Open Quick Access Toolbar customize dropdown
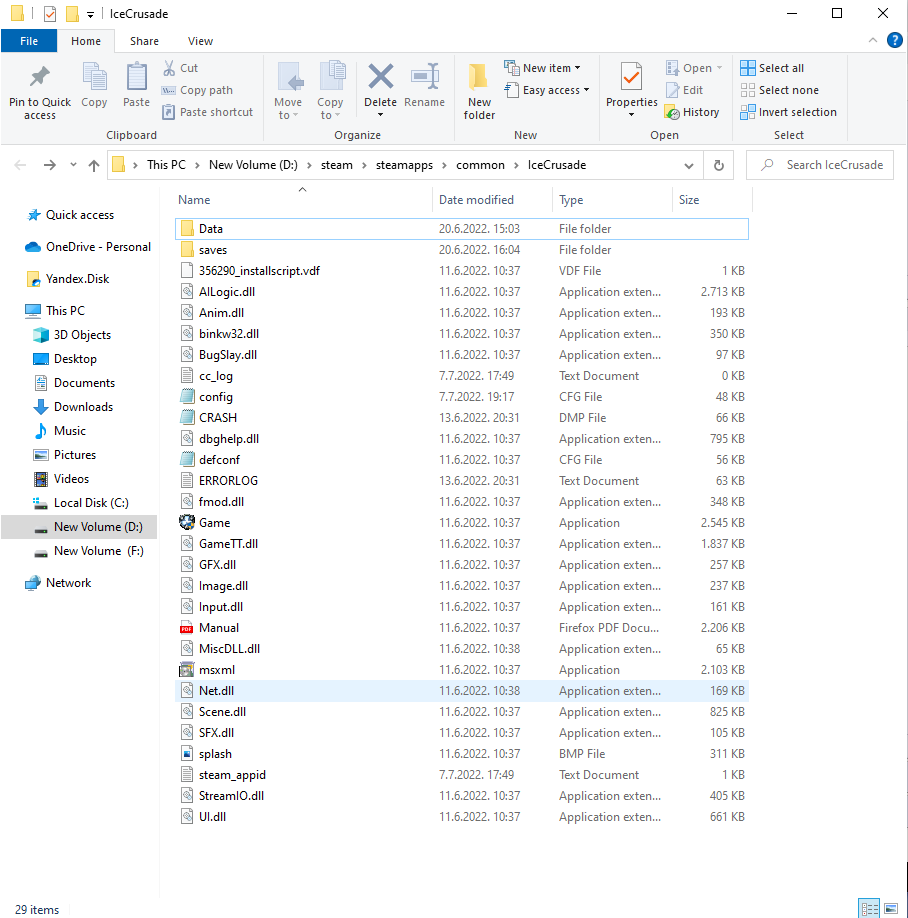The image size is (908, 918). pyautogui.click(x=90, y=14)
